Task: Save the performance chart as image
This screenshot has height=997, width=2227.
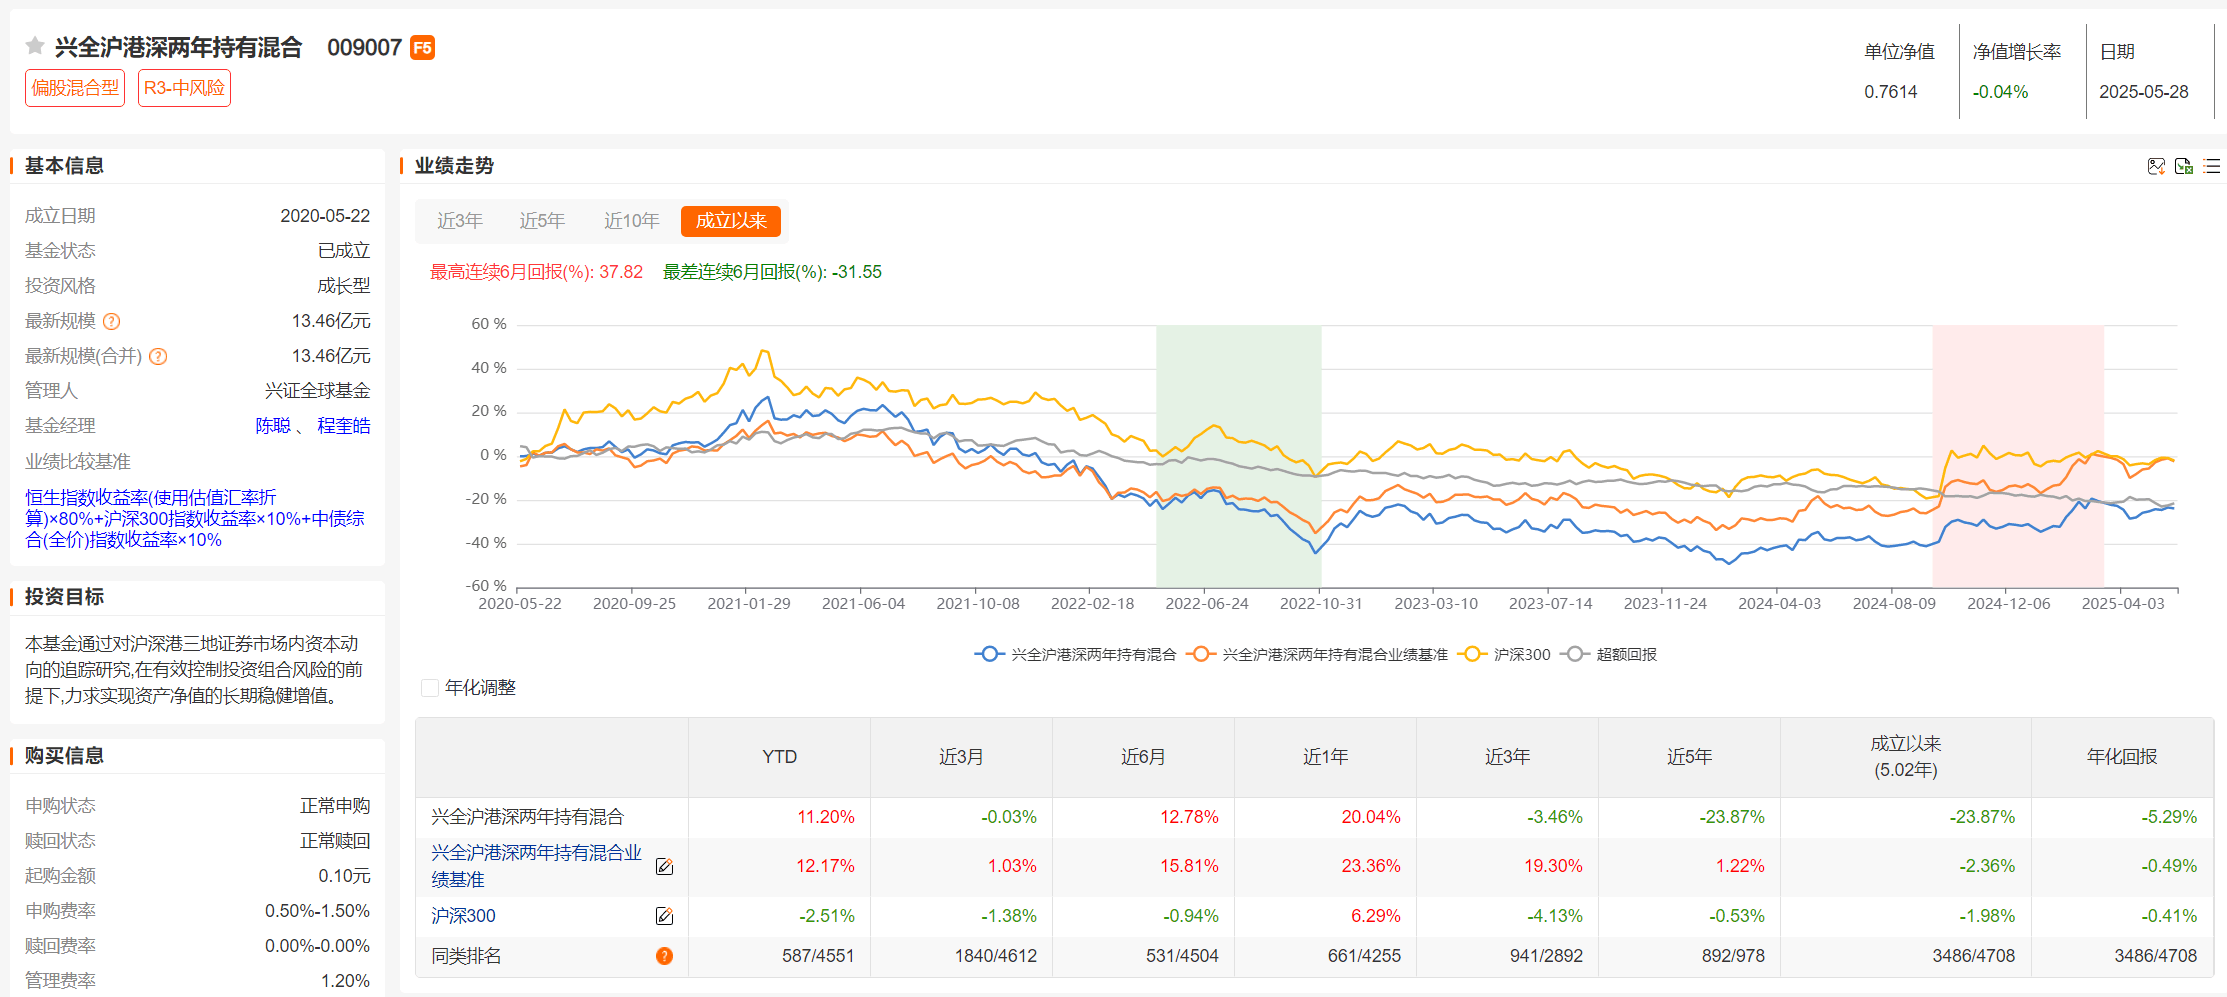Action: pyautogui.click(x=2156, y=166)
